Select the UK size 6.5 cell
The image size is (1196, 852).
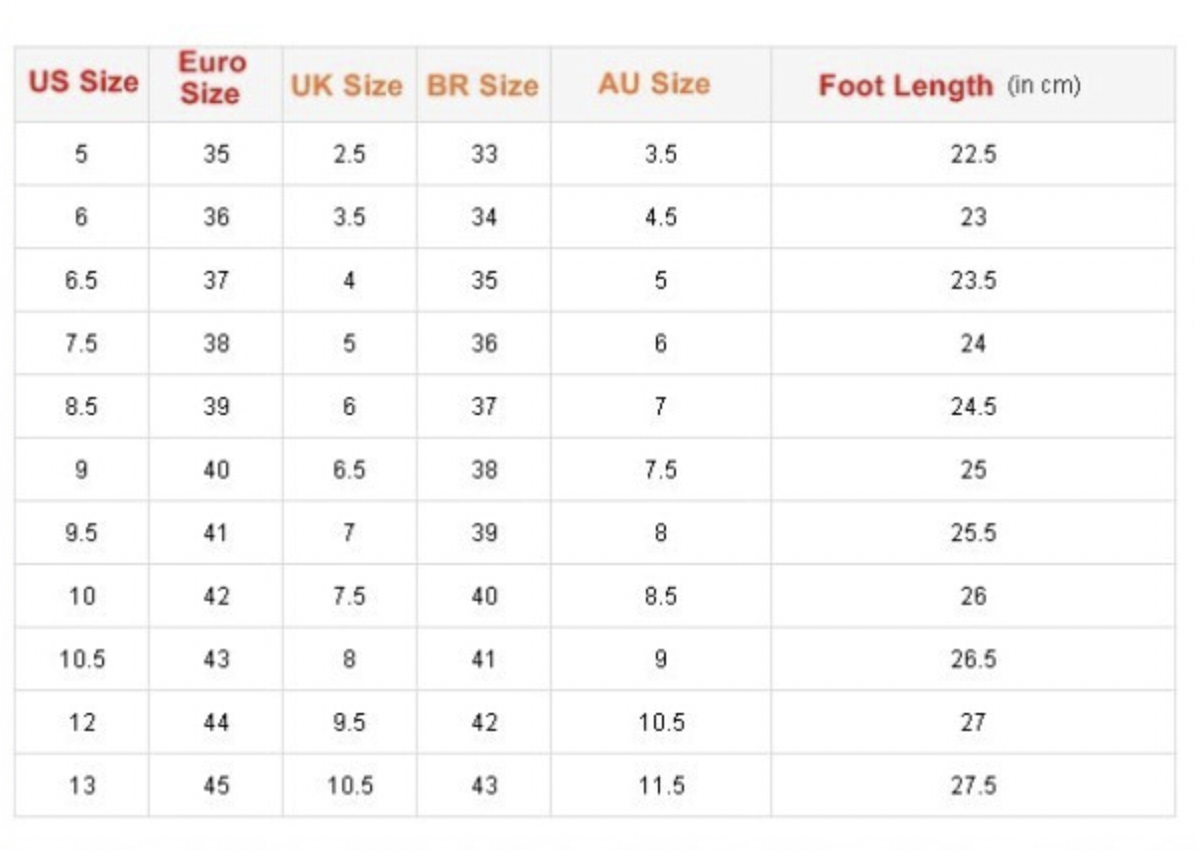click(349, 469)
